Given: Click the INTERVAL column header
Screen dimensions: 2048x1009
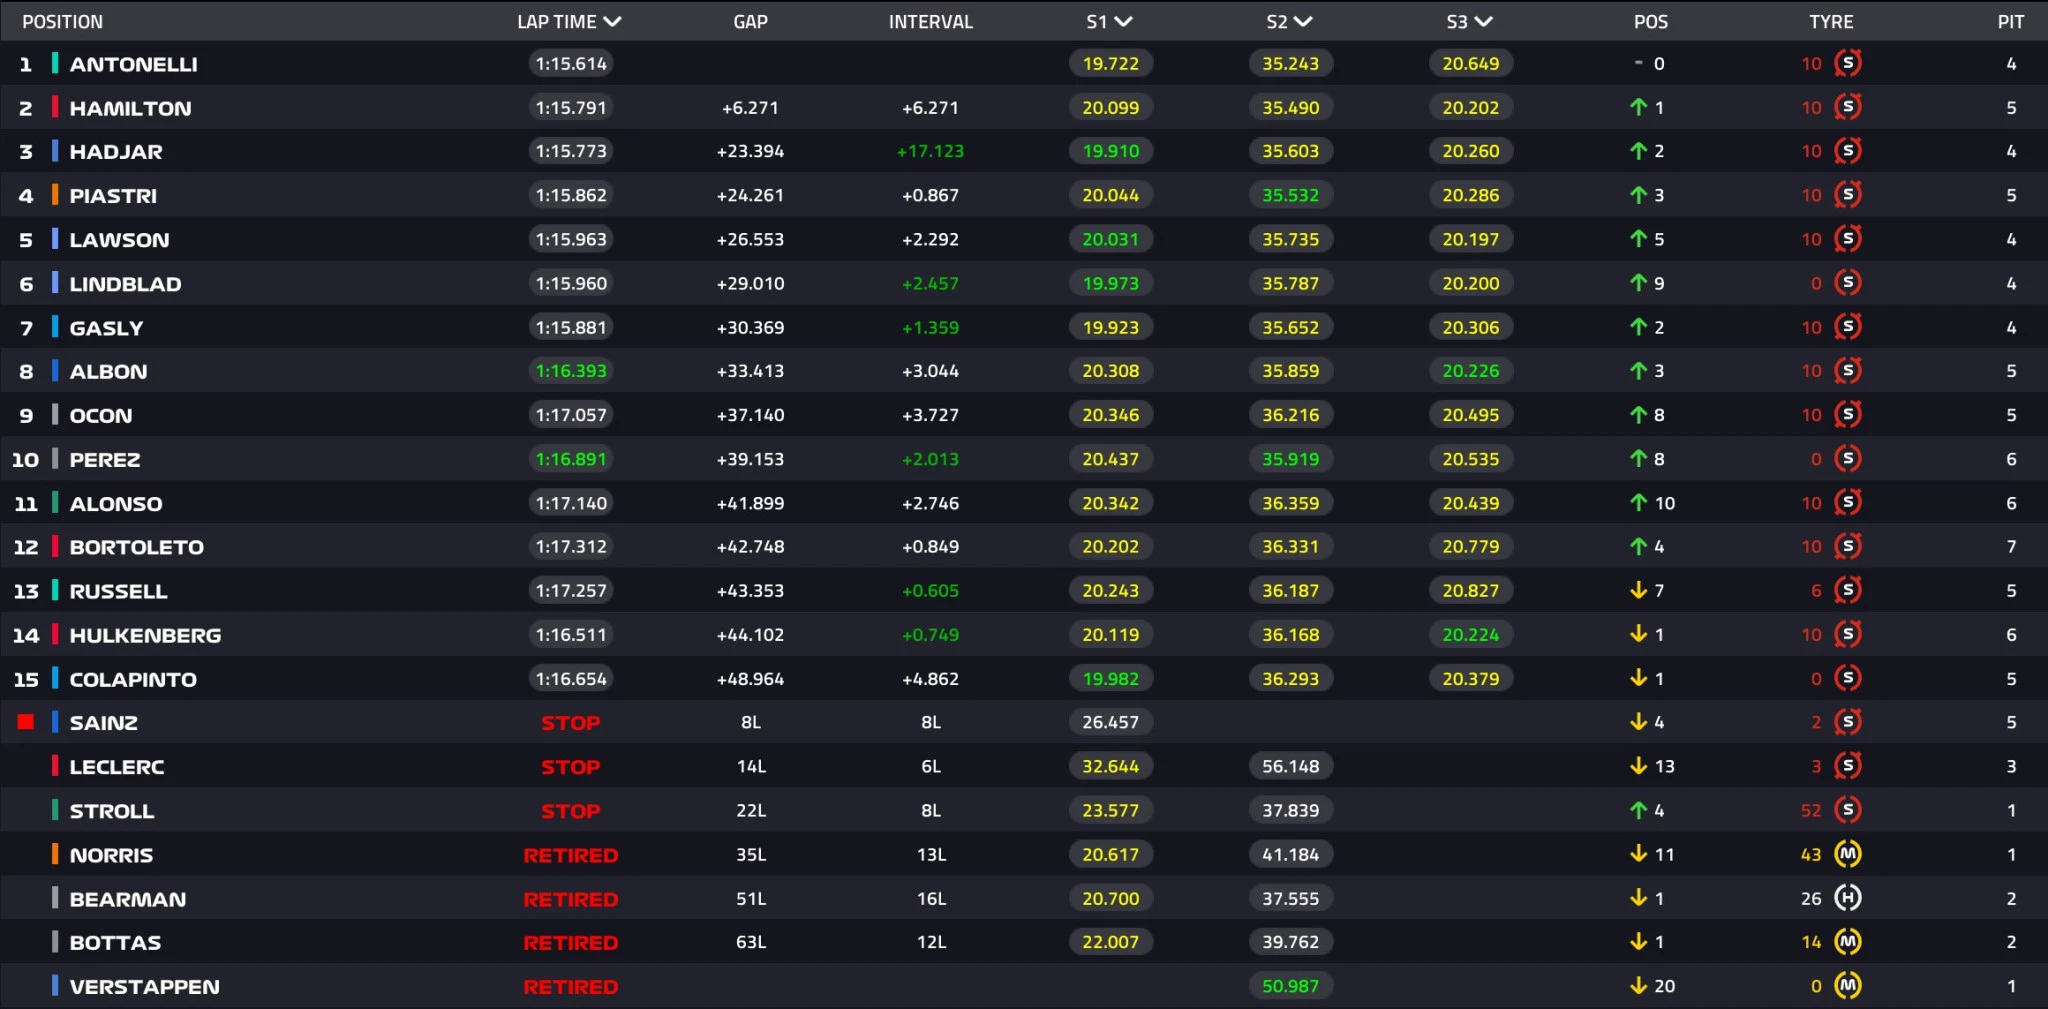Looking at the screenshot, I should tap(930, 22).
